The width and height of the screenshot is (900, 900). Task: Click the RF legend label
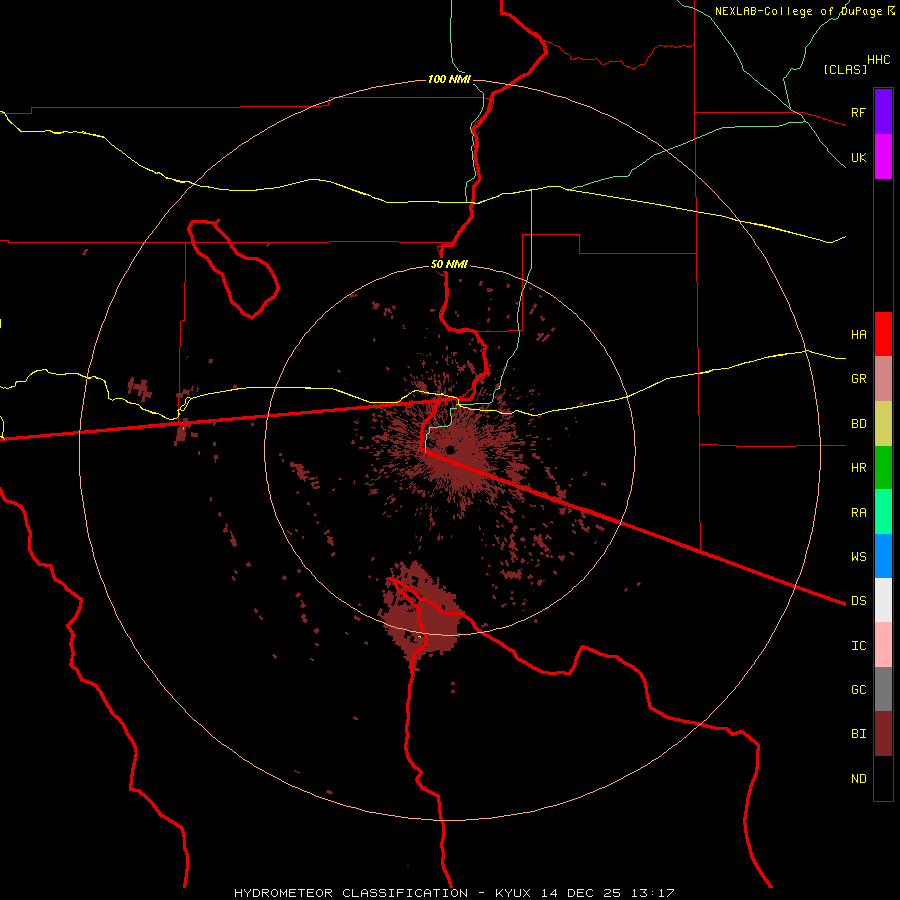click(x=858, y=112)
